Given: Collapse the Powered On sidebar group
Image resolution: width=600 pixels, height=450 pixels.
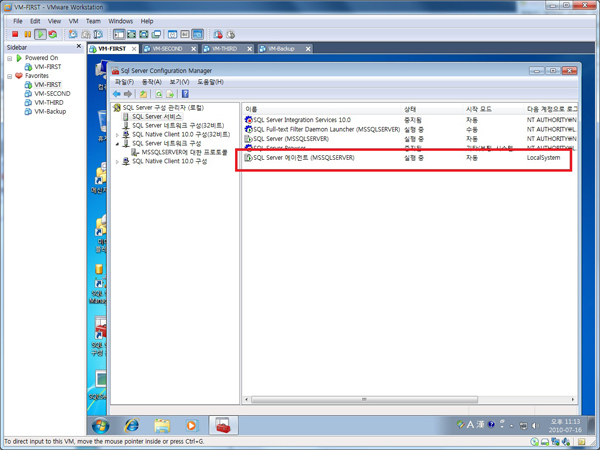Looking at the screenshot, I should [x=10, y=58].
